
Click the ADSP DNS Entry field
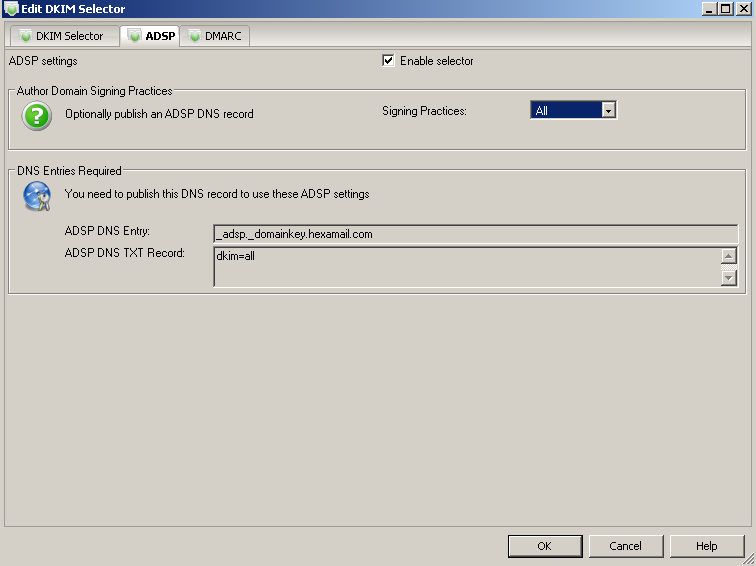pos(475,234)
